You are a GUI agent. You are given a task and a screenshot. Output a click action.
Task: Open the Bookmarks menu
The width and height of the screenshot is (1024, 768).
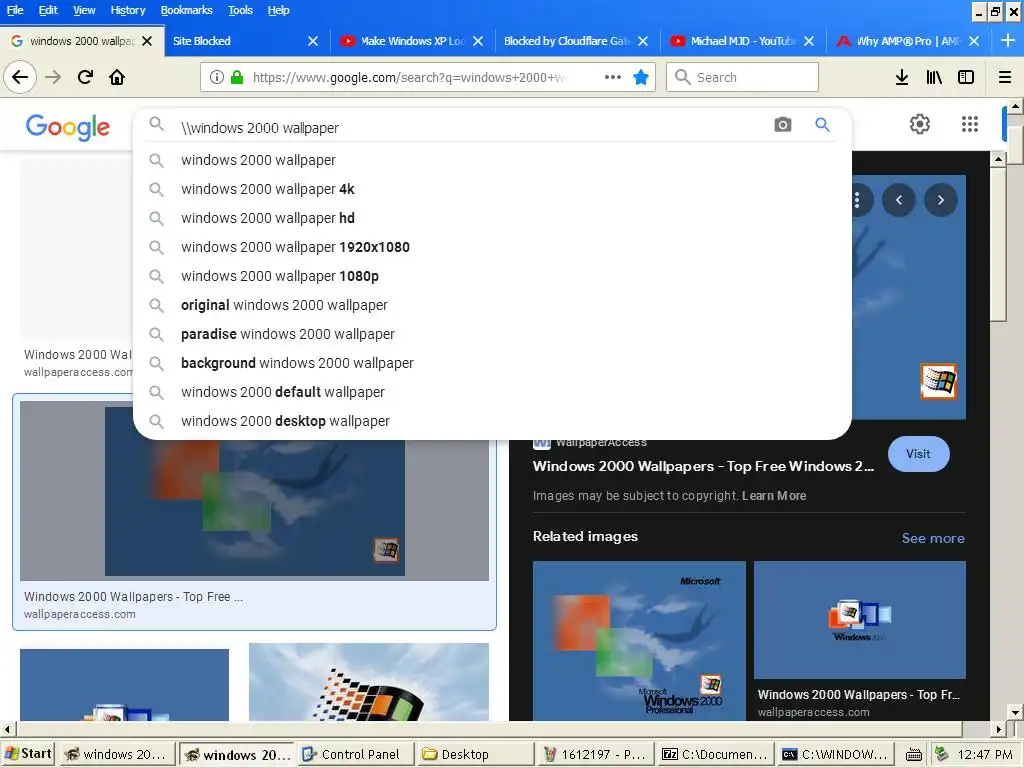[x=186, y=10]
